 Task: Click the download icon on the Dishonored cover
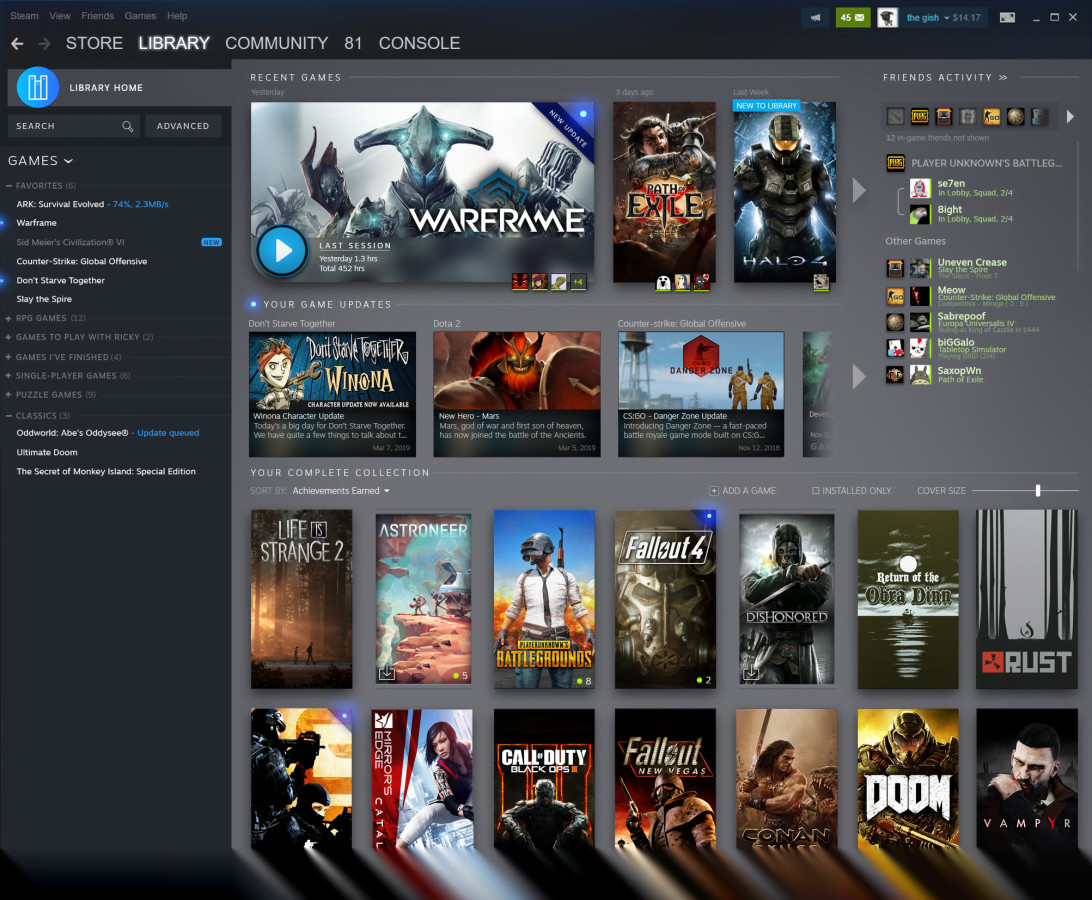point(750,673)
